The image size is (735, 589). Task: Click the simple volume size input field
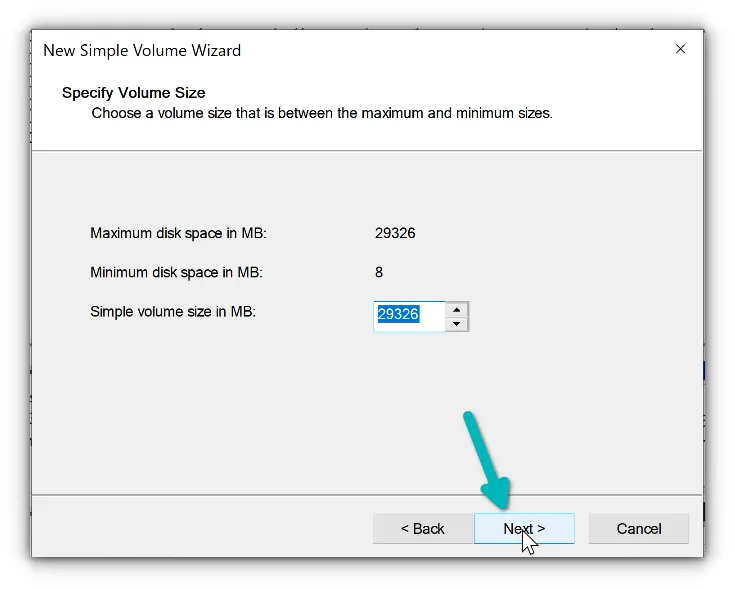[x=409, y=317]
